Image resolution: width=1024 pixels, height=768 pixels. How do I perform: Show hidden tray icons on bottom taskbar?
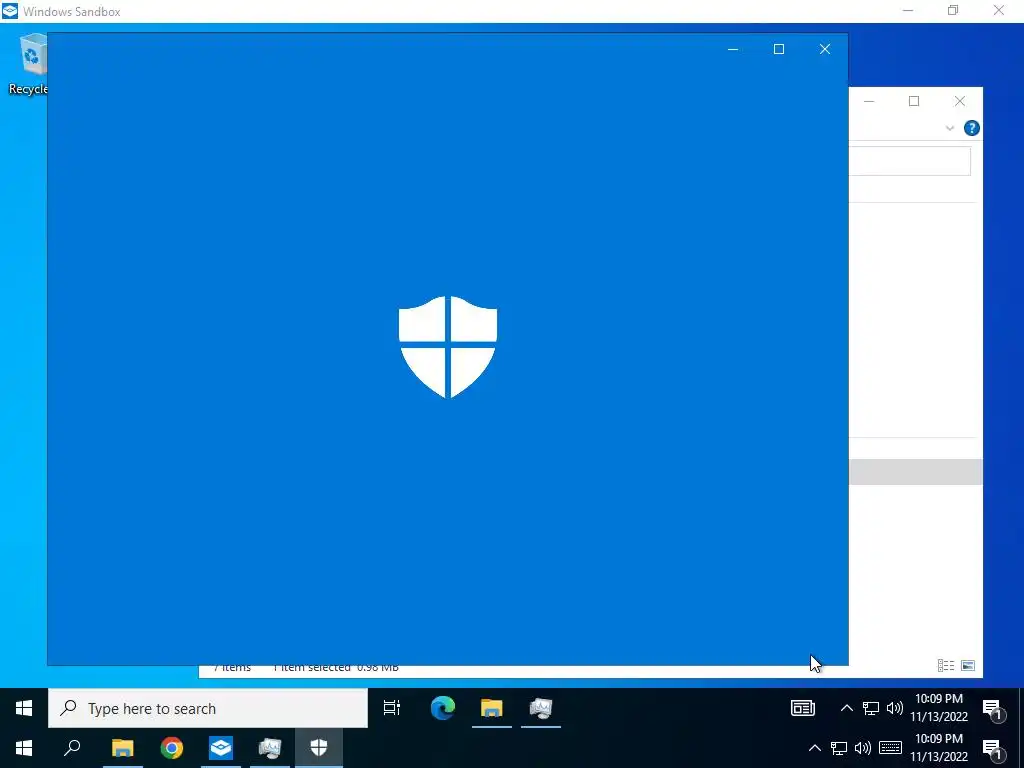[814, 748]
